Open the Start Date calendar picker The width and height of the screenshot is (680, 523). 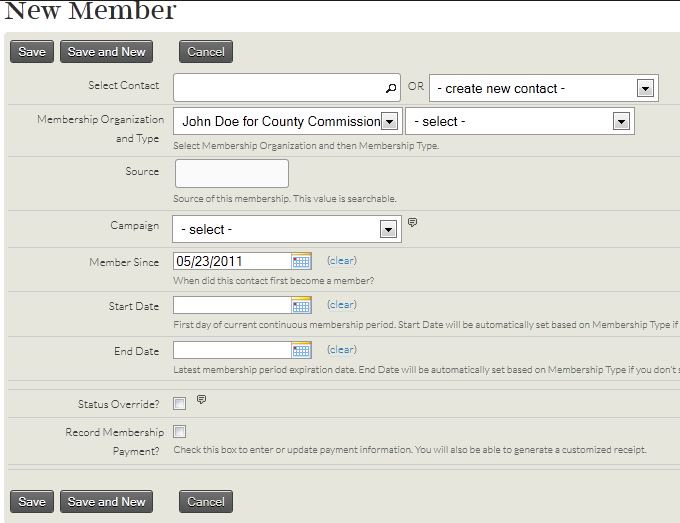pyautogui.click(x=301, y=305)
